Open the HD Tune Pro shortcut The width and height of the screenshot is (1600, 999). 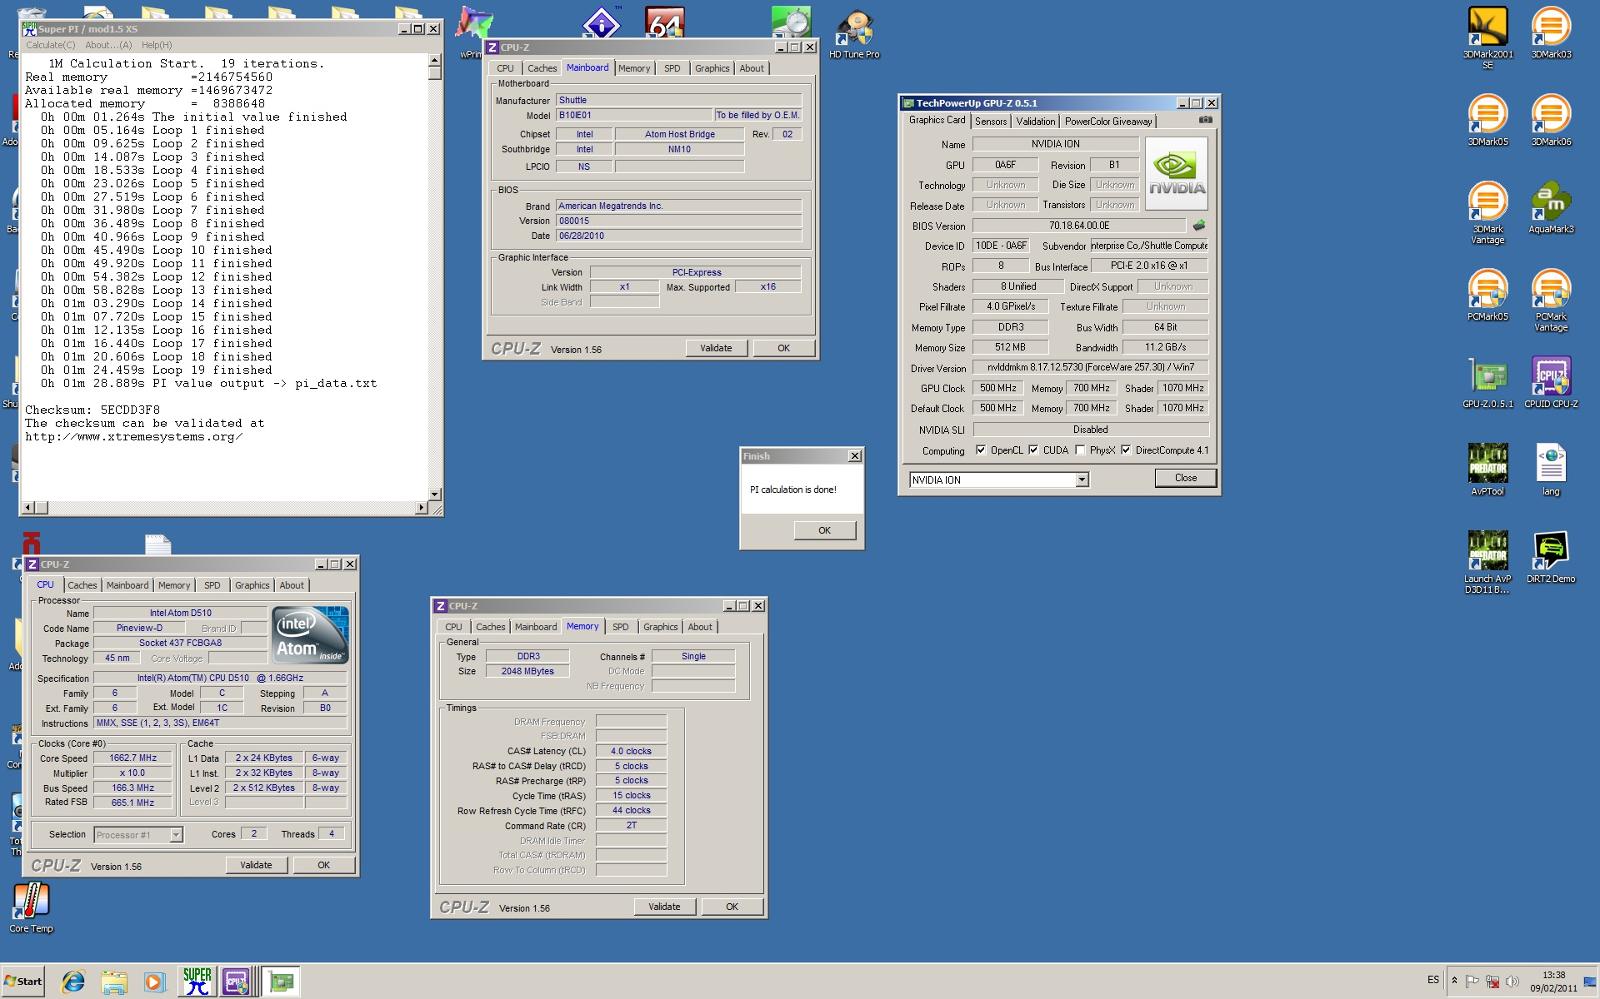(854, 34)
